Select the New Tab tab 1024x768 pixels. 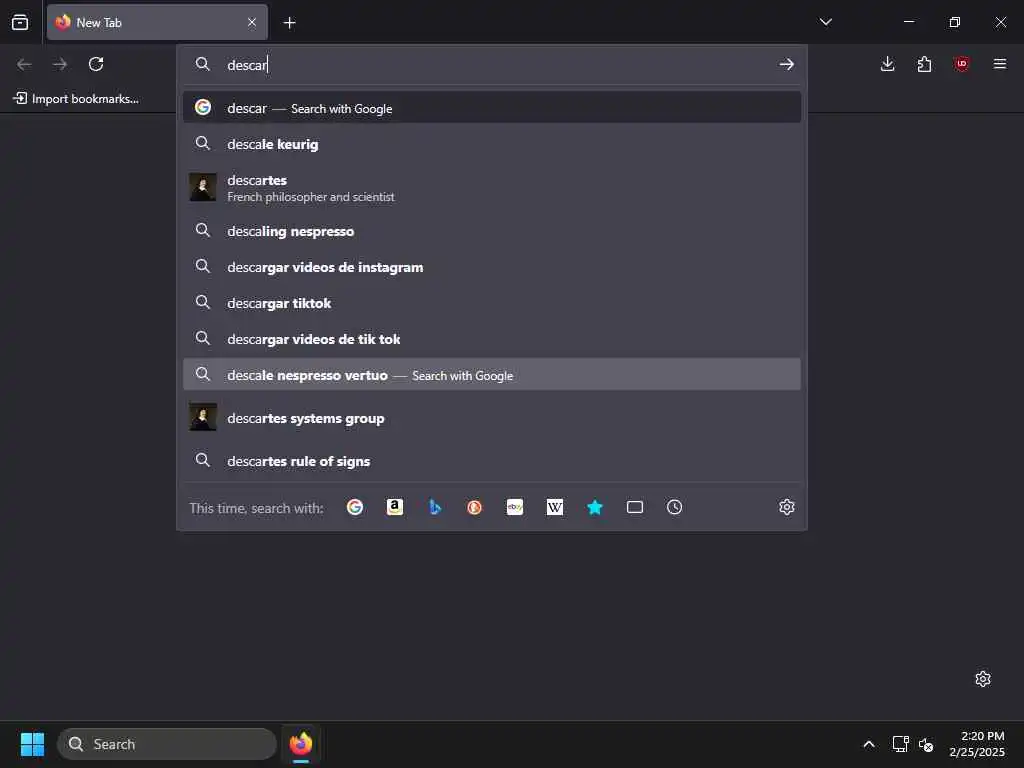(x=157, y=22)
